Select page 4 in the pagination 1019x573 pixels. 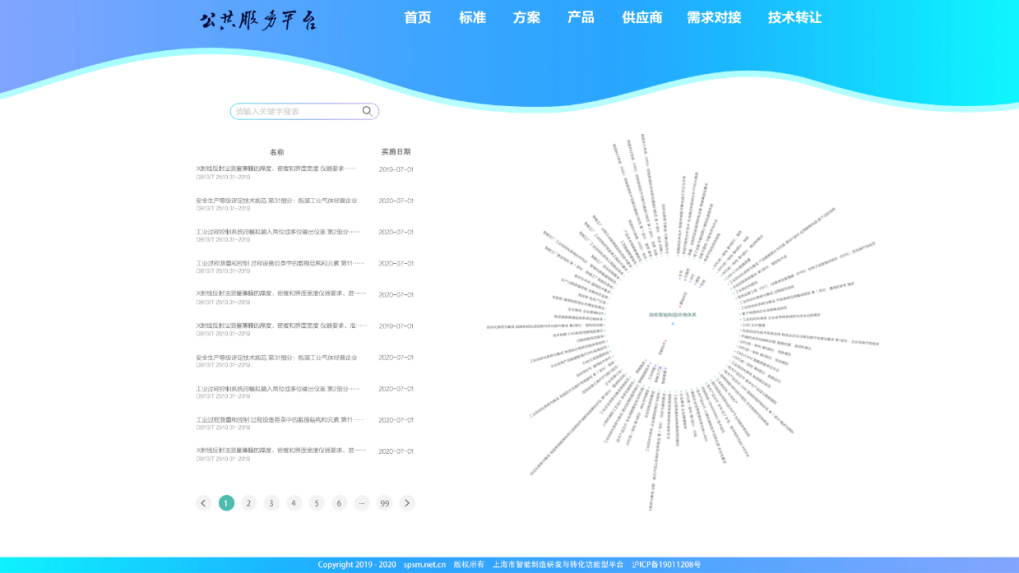294,503
